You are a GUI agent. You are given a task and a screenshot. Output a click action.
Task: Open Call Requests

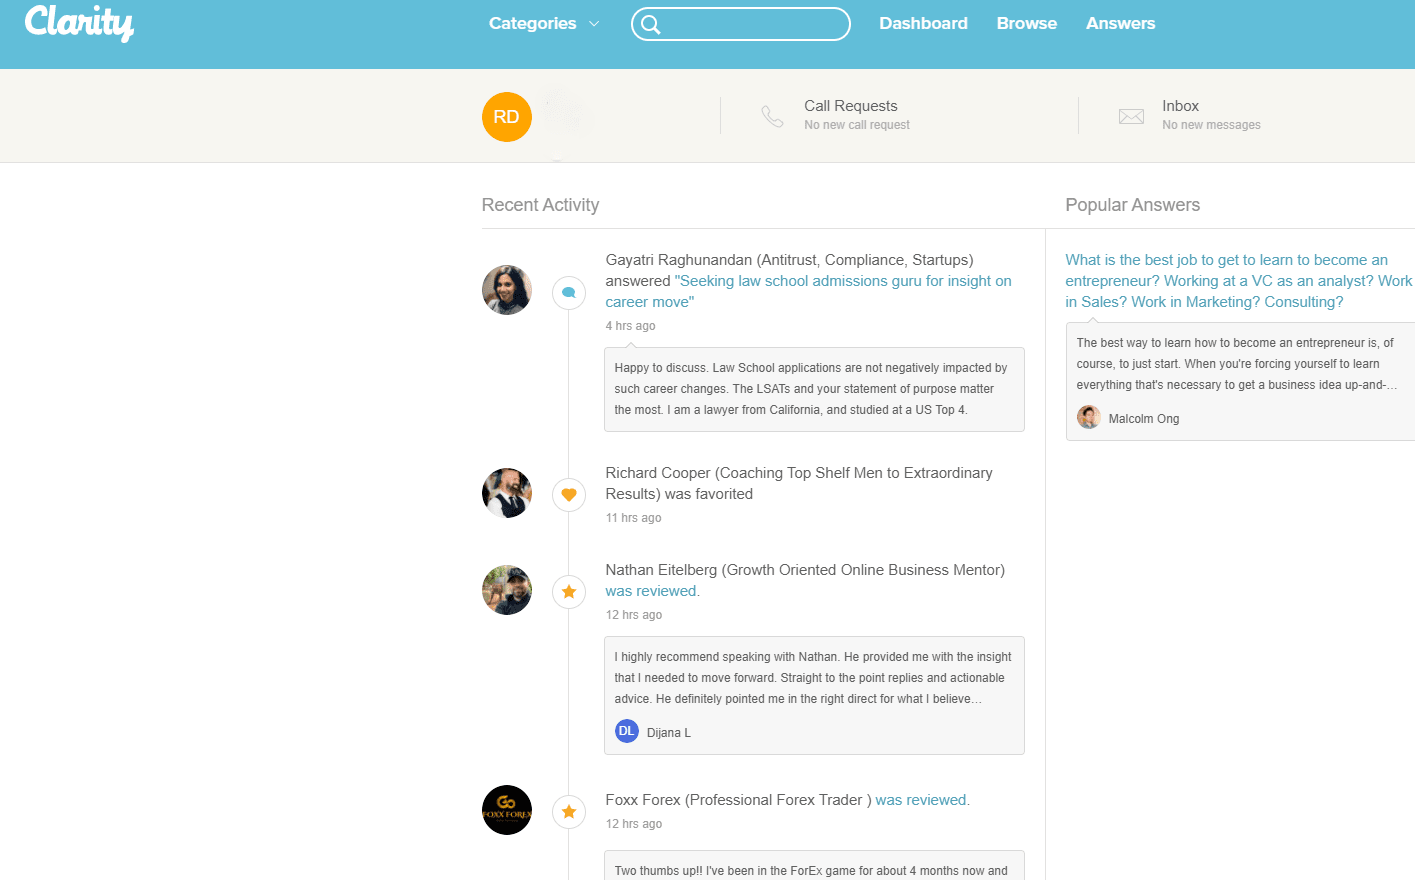point(851,106)
